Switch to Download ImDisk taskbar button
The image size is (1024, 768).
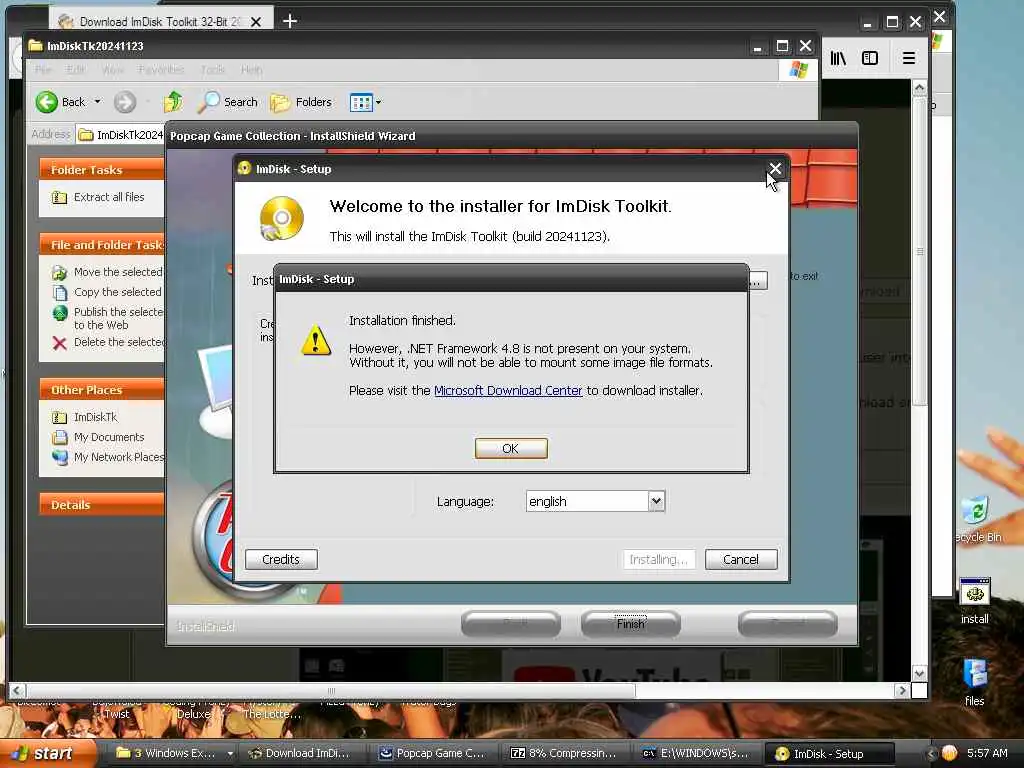click(306, 754)
